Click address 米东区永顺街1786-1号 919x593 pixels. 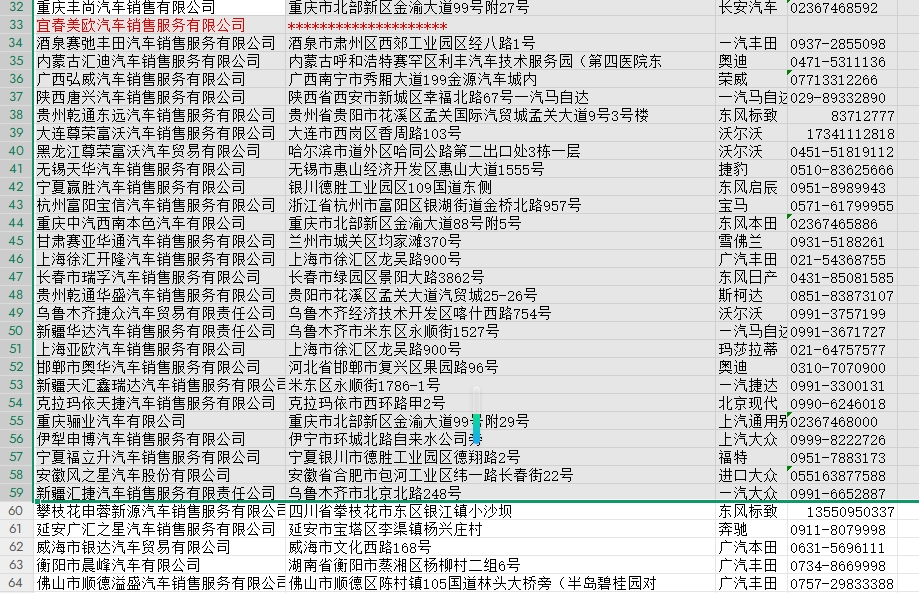click(x=501, y=386)
